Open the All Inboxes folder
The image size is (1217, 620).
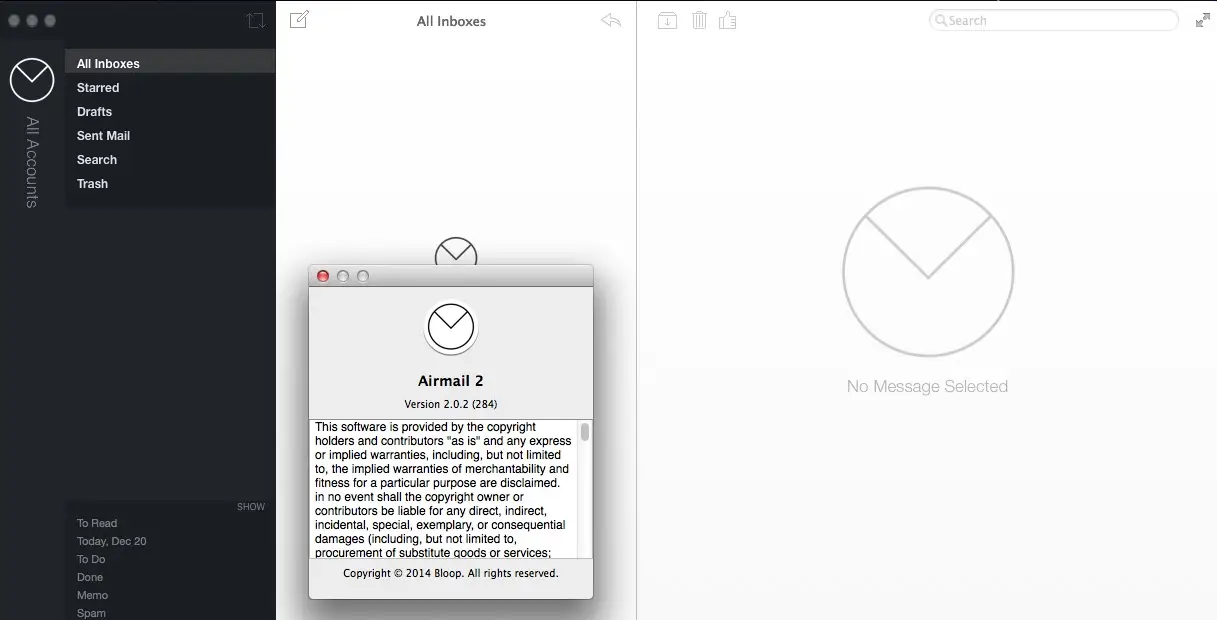coord(170,63)
